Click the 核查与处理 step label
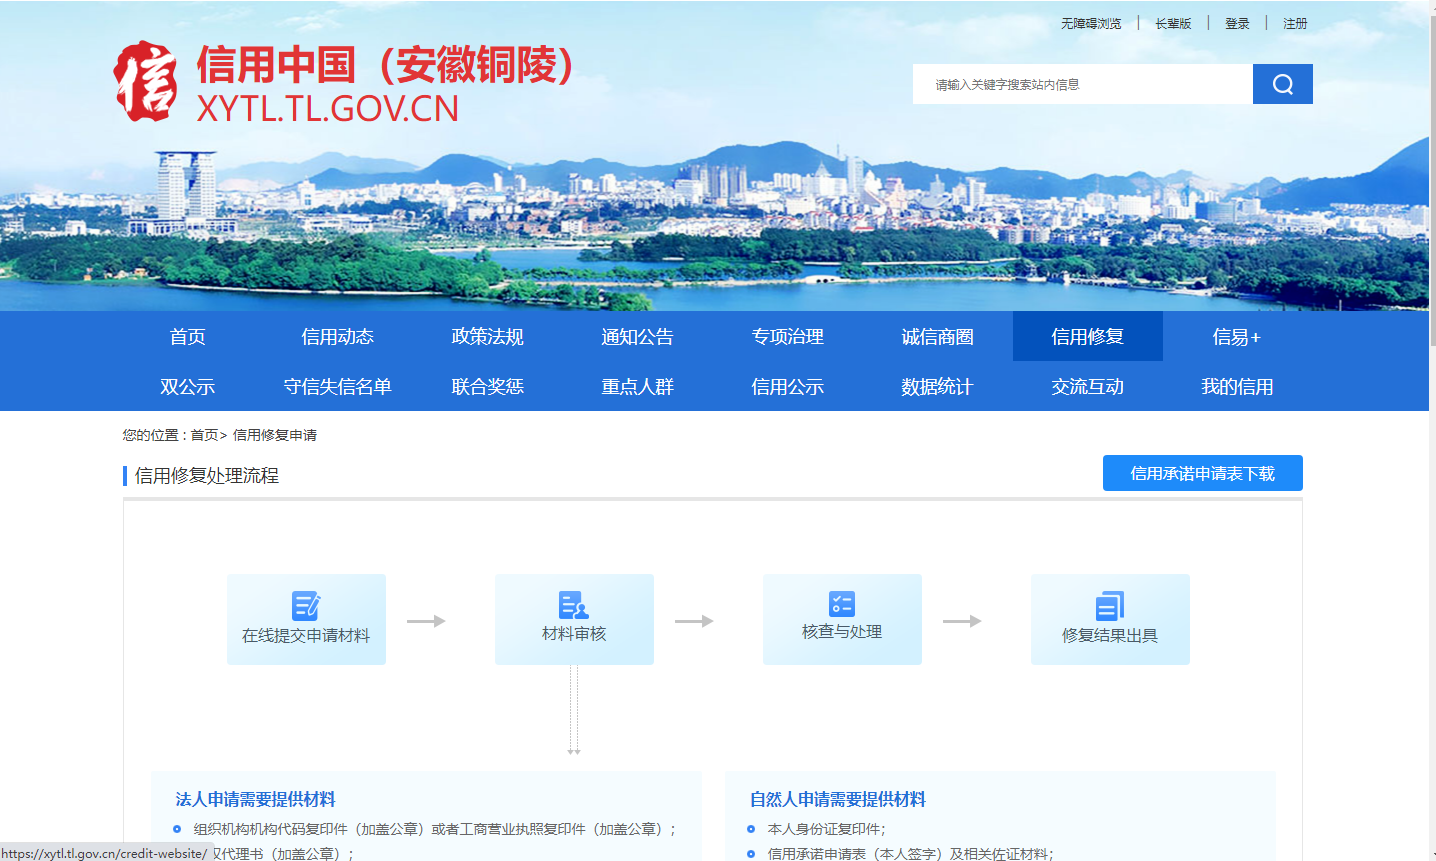The height and width of the screenshot is (861, 1436). [x=842, y=631]
